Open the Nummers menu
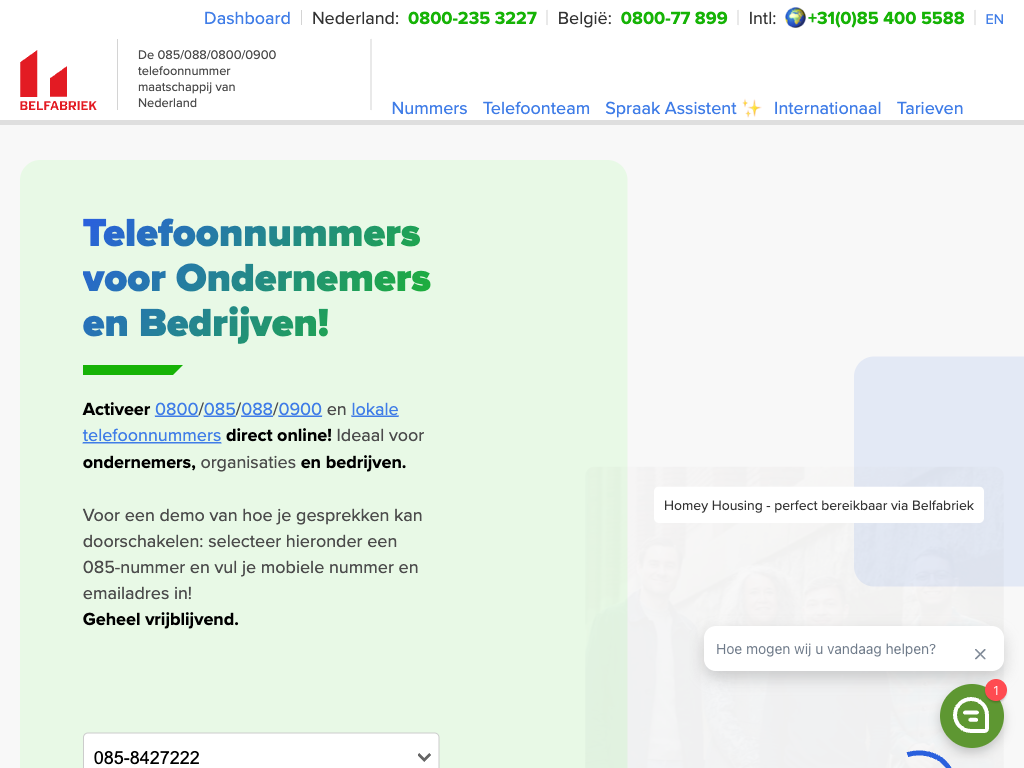 (x=429, y=108)
